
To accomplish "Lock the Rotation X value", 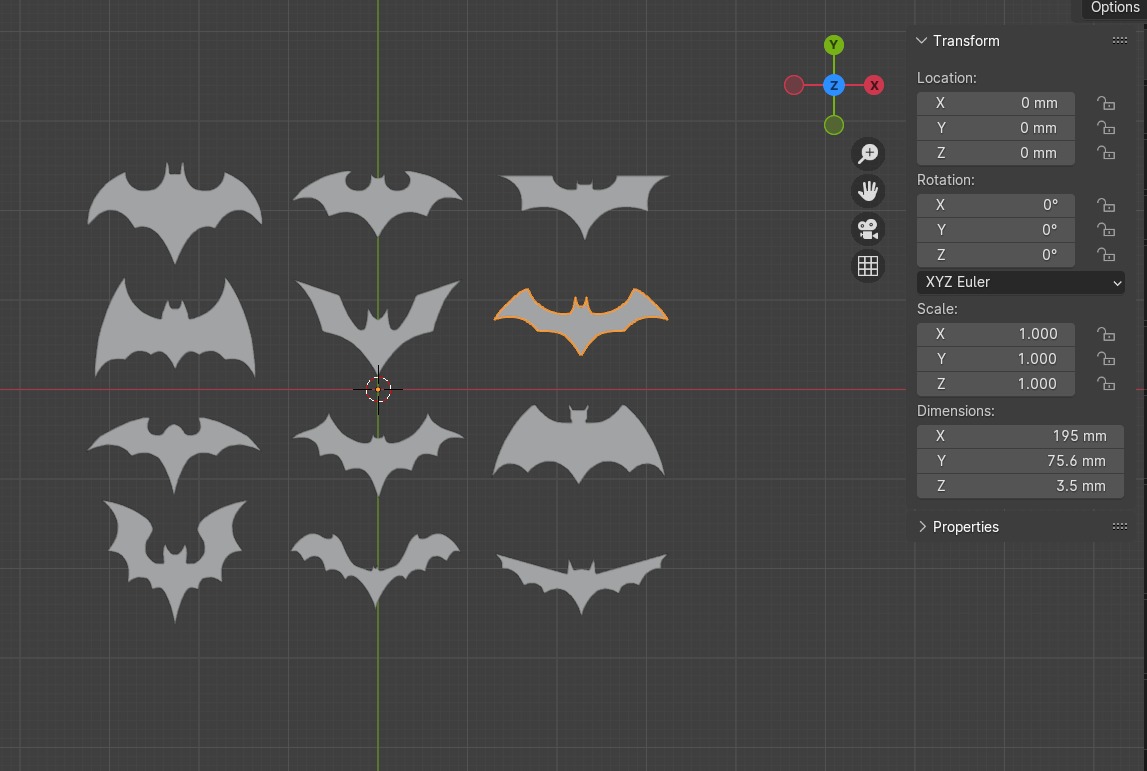I will click(1106, 206).
